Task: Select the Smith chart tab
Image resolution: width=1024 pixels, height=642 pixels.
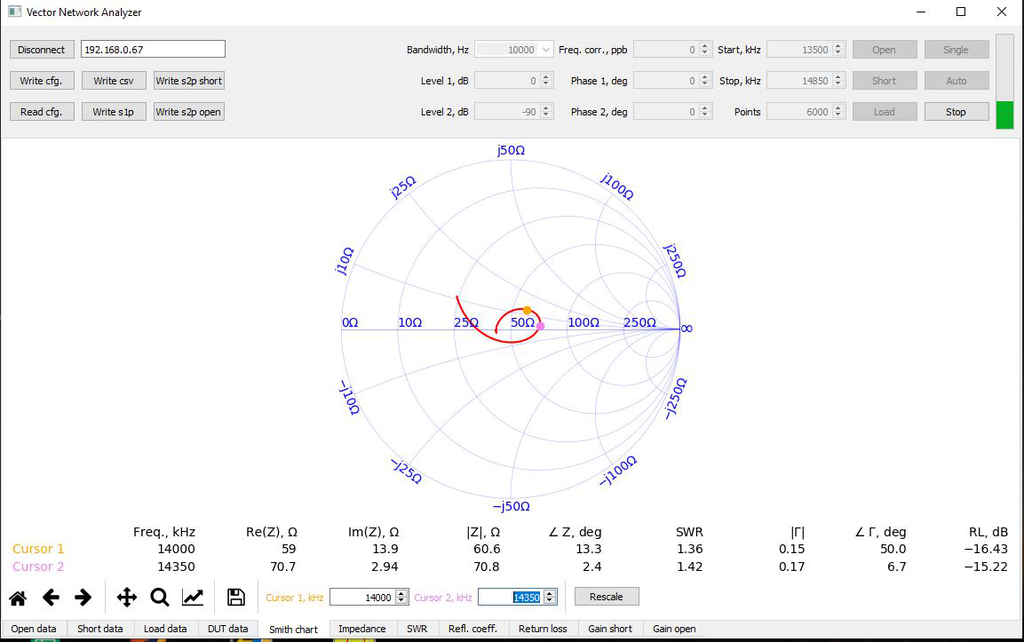Action: coord(293,630)
